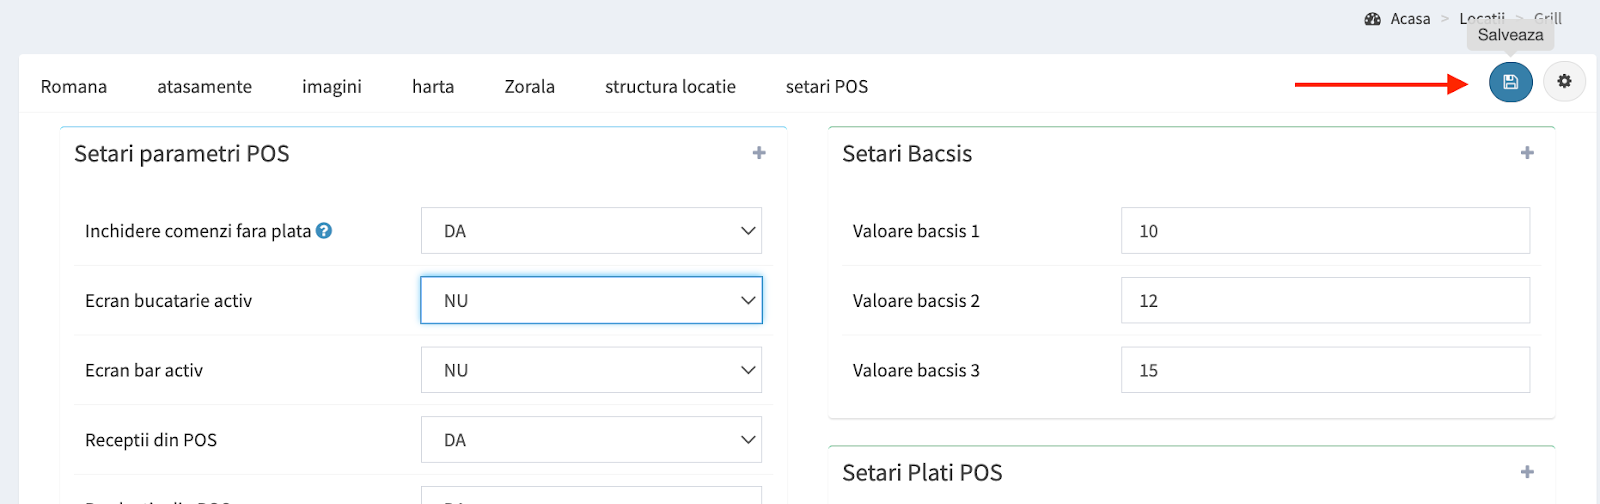Image resolution: width=1600 pixels, height=504 pixels.
Task: Expand Setari parametri POS plus icon
Action: pos(759,153)
